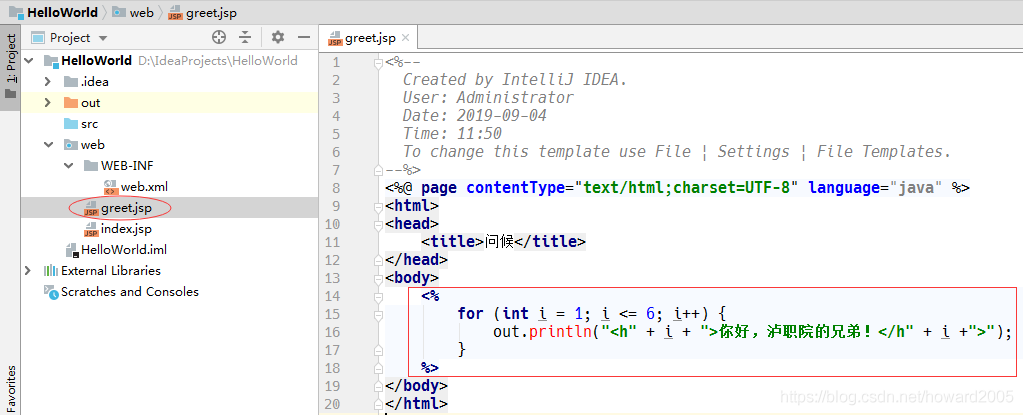The height and width of the screenshot is (415, 1023).
Task: Click the HelloWorld breadcrumb in navigation bar
Action: pos(53,12)
